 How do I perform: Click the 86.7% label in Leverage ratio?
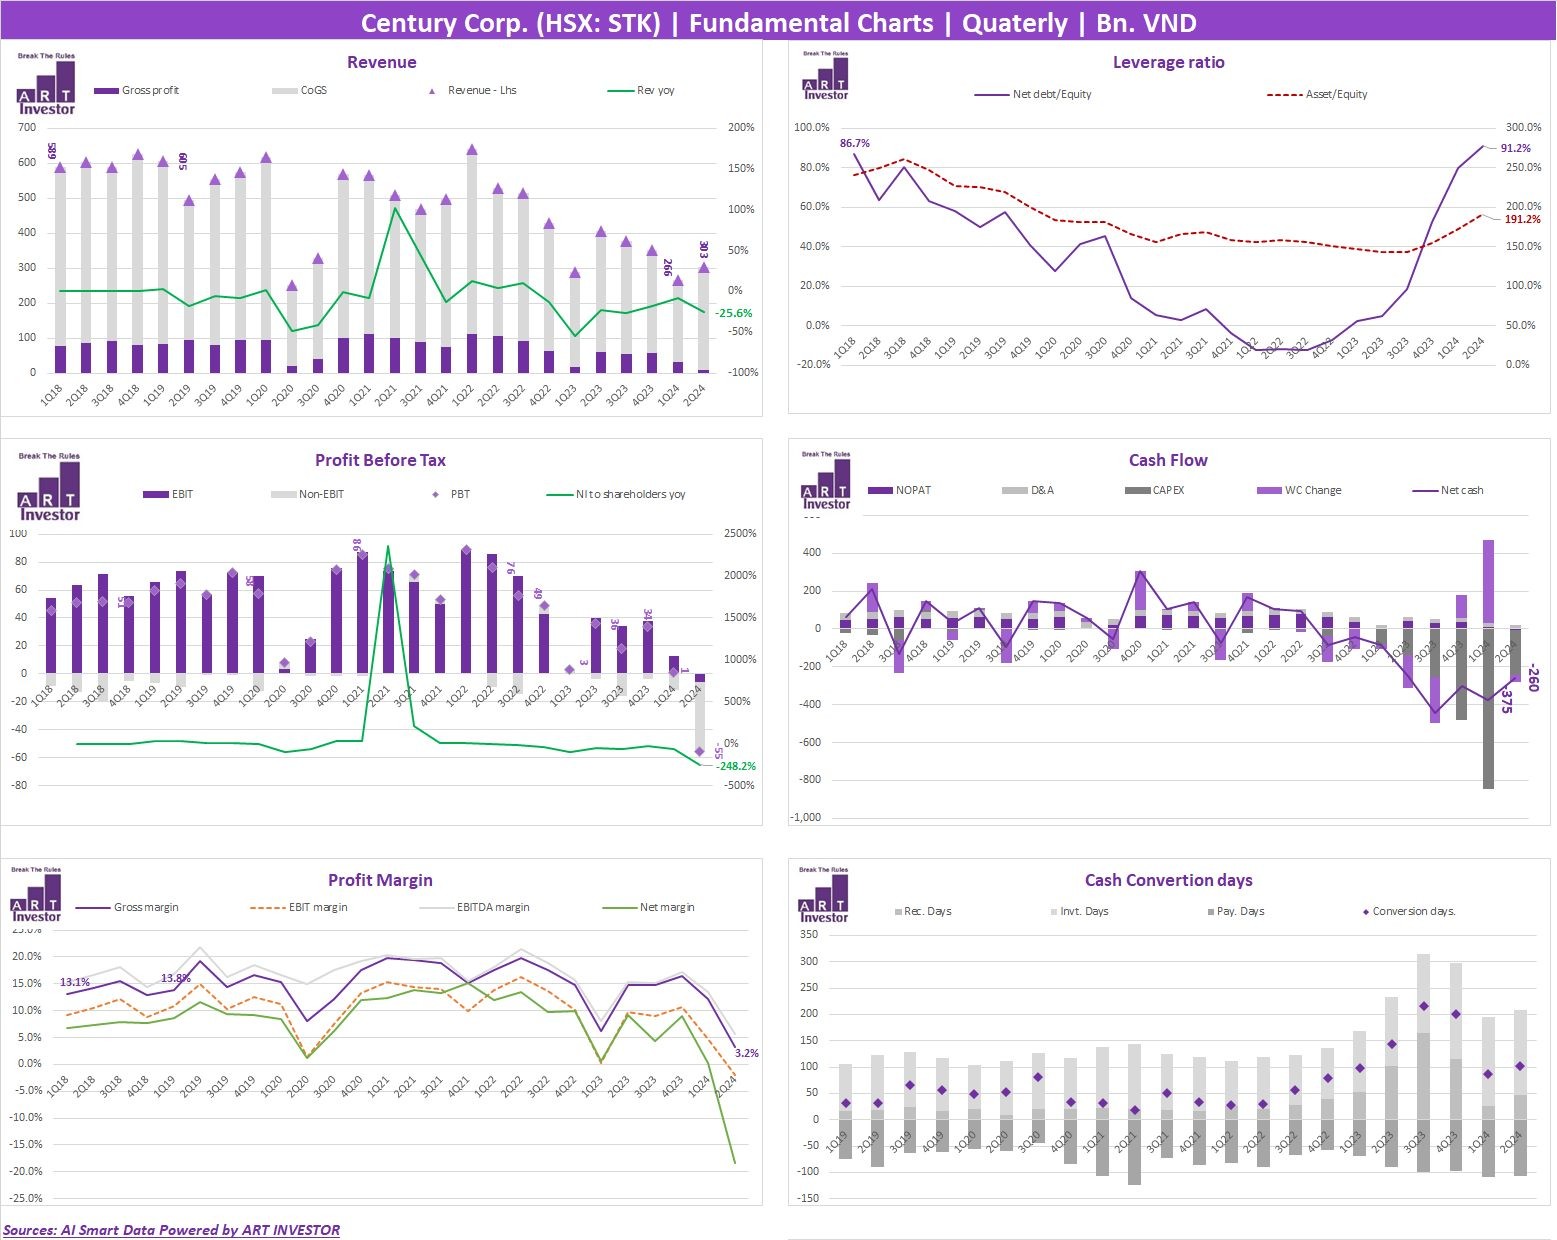[x=854, y=143]
